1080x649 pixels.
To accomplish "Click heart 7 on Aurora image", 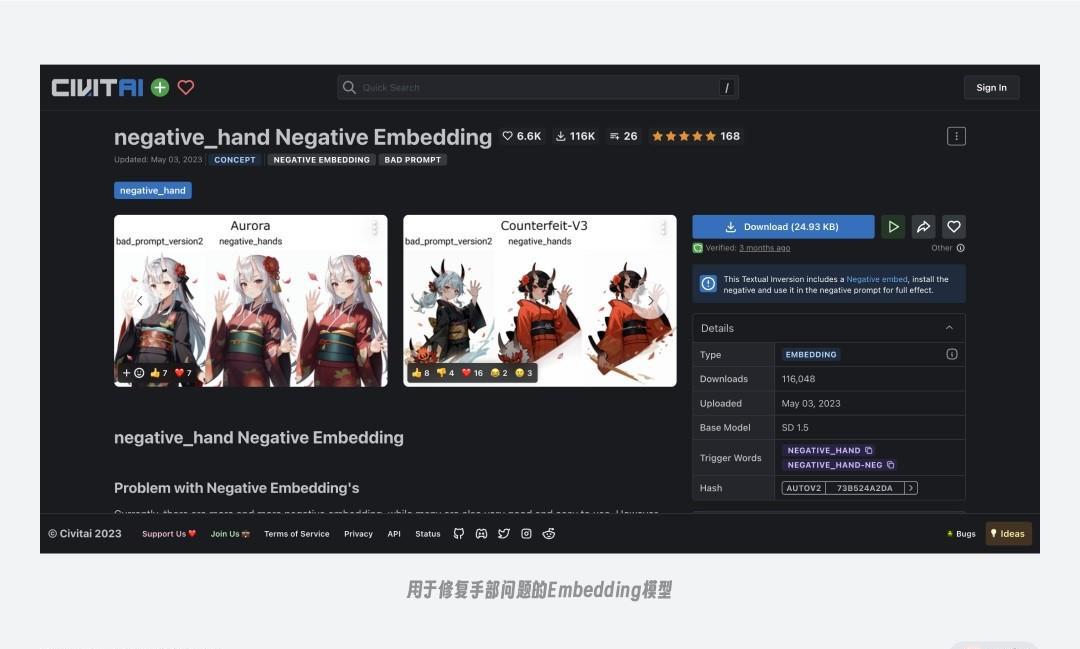I will [183, 373].
